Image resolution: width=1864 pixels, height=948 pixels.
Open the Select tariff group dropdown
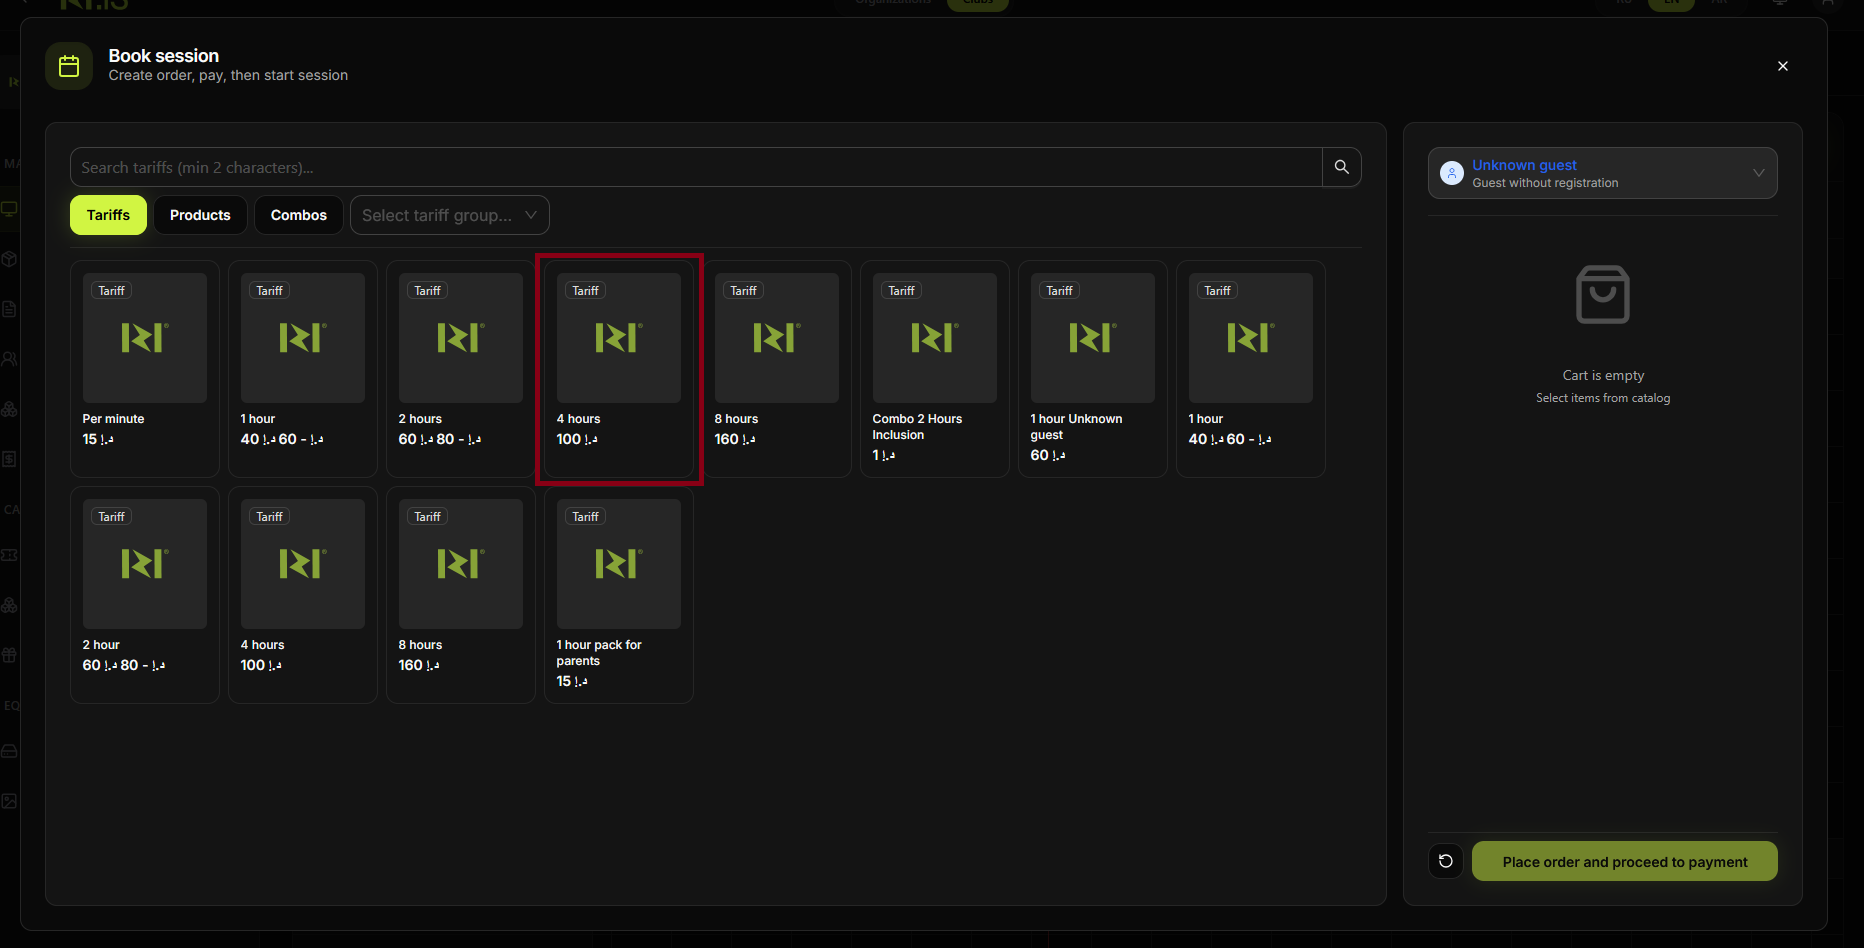(449, 215)
